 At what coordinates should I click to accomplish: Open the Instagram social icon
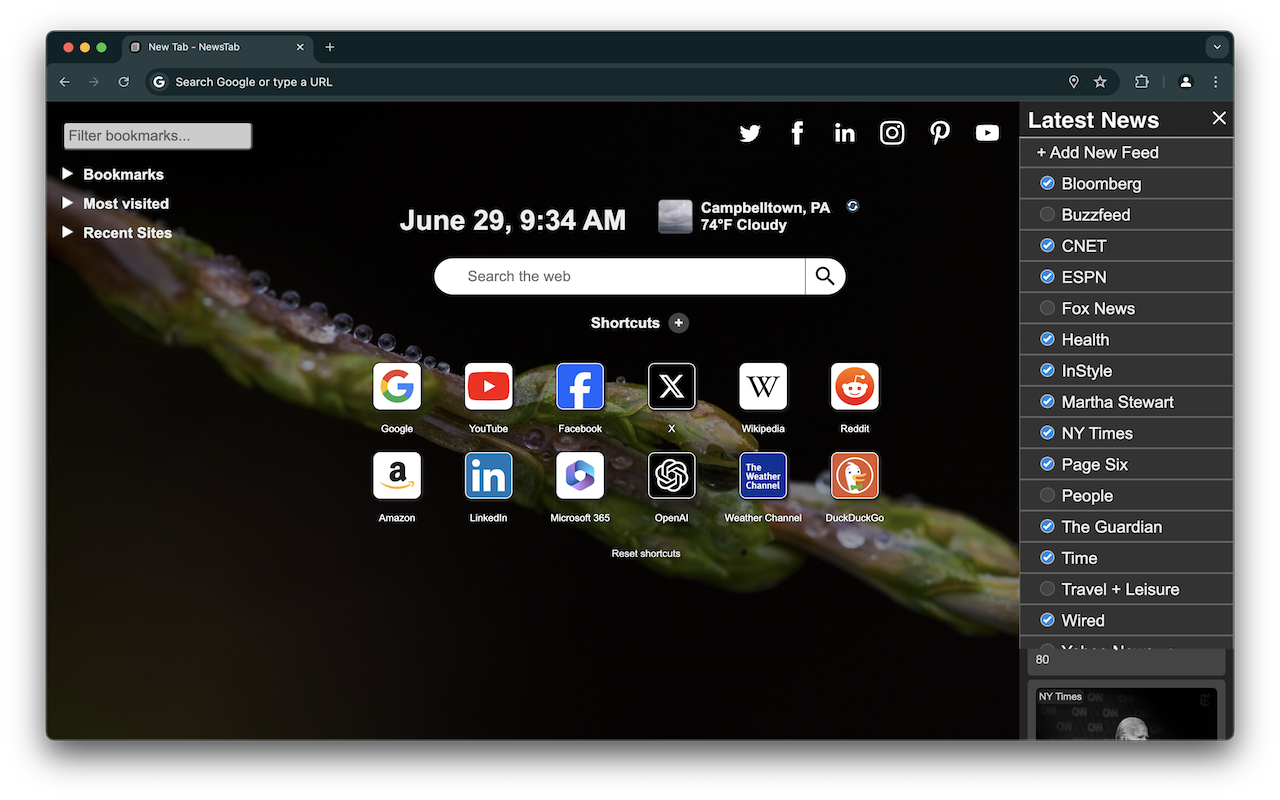[892, 133]
